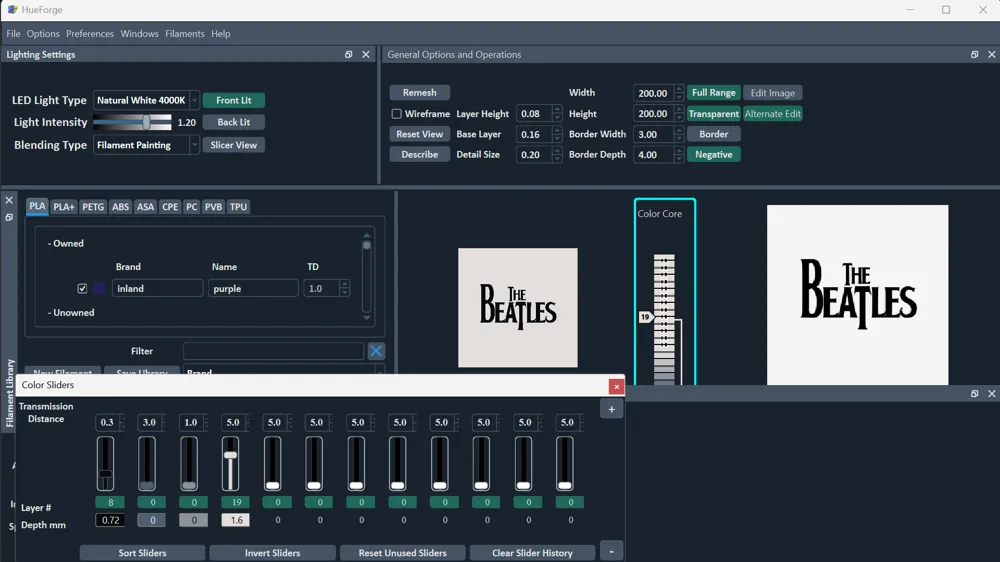Open the Blending Type dropdown
This screenshot has height=562, width=1000.
coord(146,145)
